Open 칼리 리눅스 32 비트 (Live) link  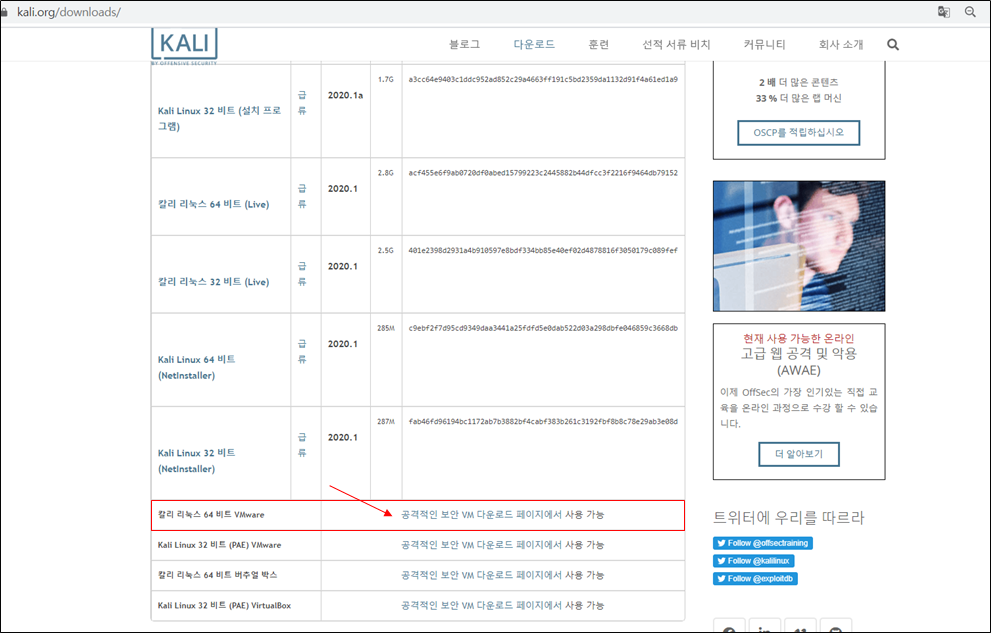click(214, 282)
